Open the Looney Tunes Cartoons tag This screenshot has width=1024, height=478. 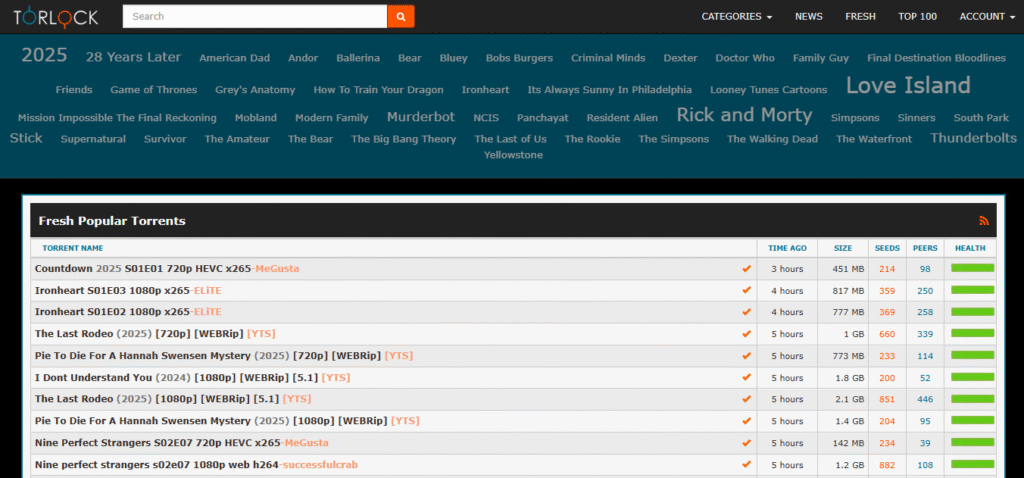(x=769, y=90)
